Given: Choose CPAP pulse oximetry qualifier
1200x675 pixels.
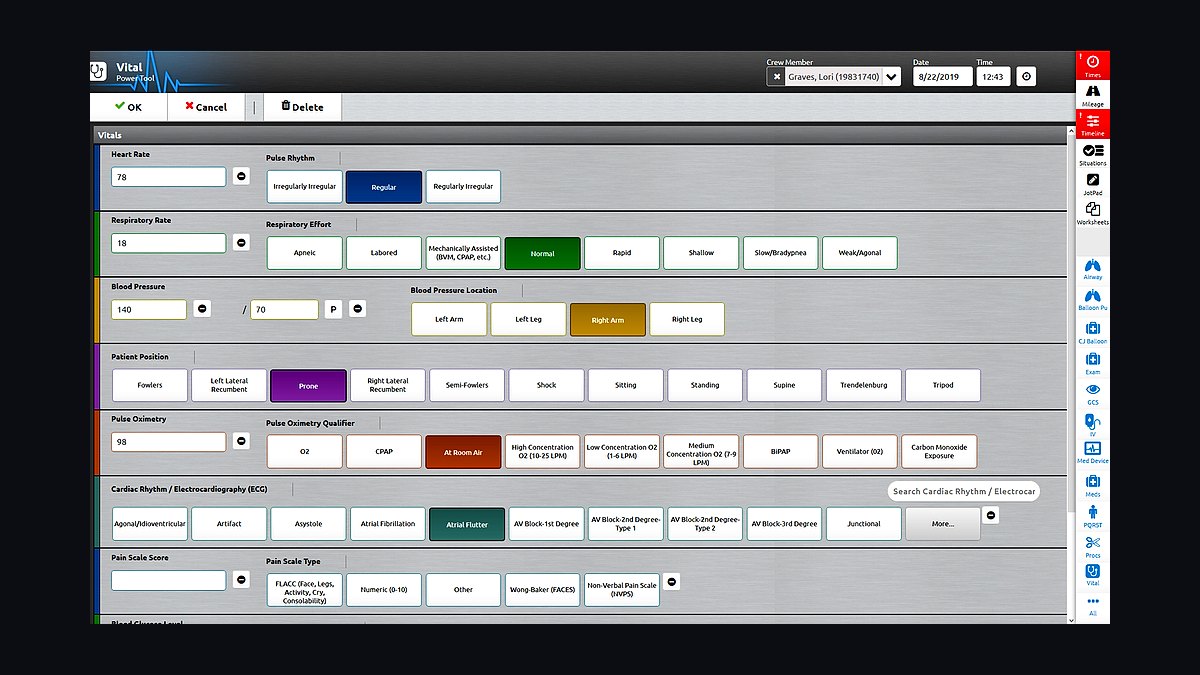Looking at the screenshot, I should (x=384, y=452).
